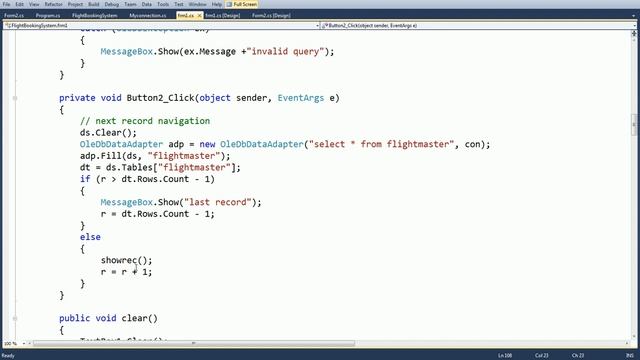Viewport: 640px width, 360px height.
Task: Open the Refactor menu
Action: pyautogui.click(x=53, y=4)
